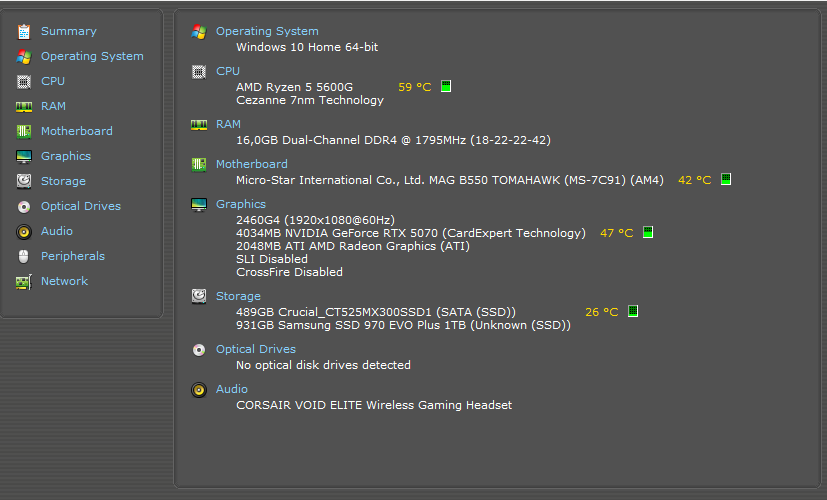Click the storage temperature value 26 °C
Screen dimensions: 827x500
point(602,312)
